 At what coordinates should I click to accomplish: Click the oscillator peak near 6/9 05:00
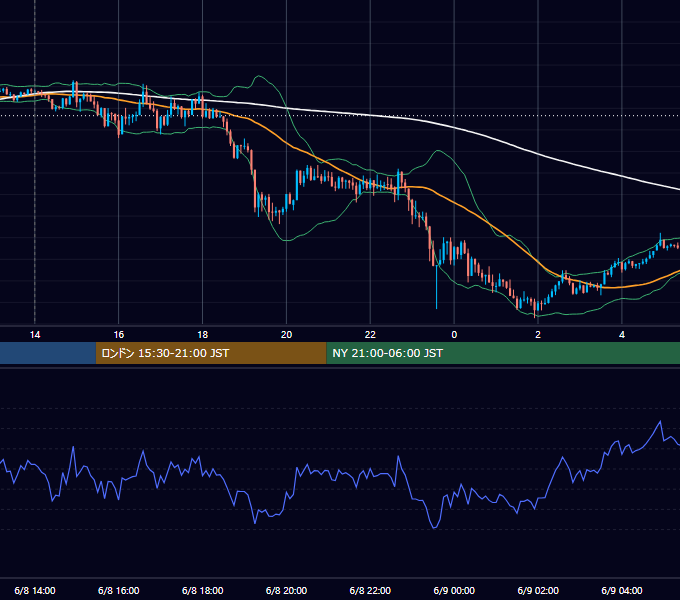(660, 421)
